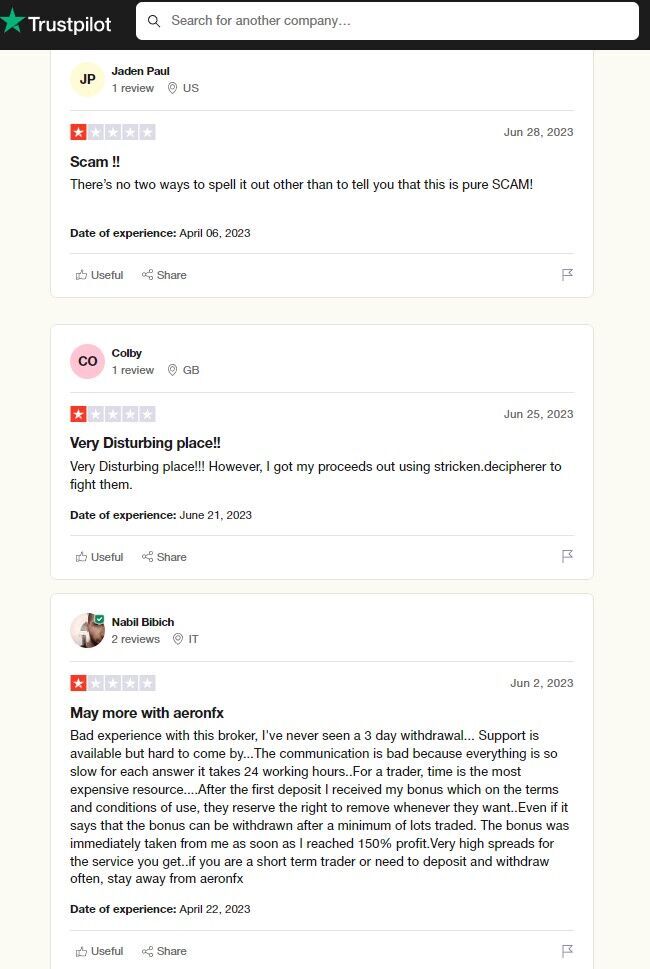Click the CO avatar circle
Viewport: 650px width, 969px height.
pos(87,361)
